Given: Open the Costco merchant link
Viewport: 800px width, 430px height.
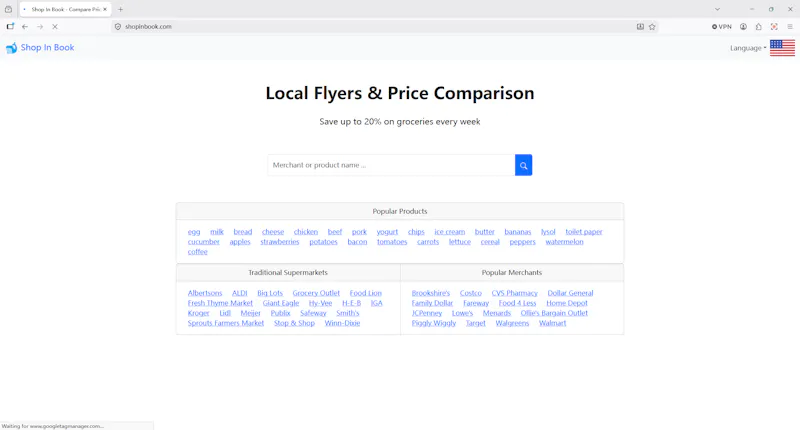Looking at the screenshot, I should (x=470, y=293).
